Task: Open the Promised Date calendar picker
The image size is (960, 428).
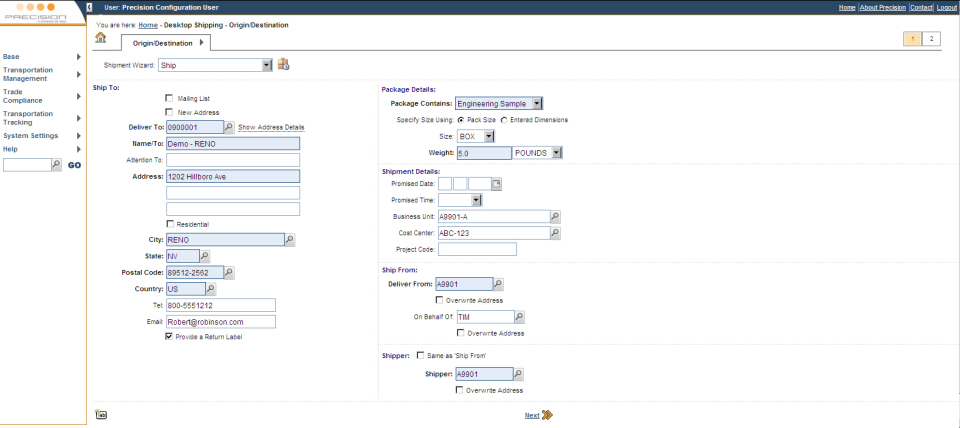Action: pos(497,184)
